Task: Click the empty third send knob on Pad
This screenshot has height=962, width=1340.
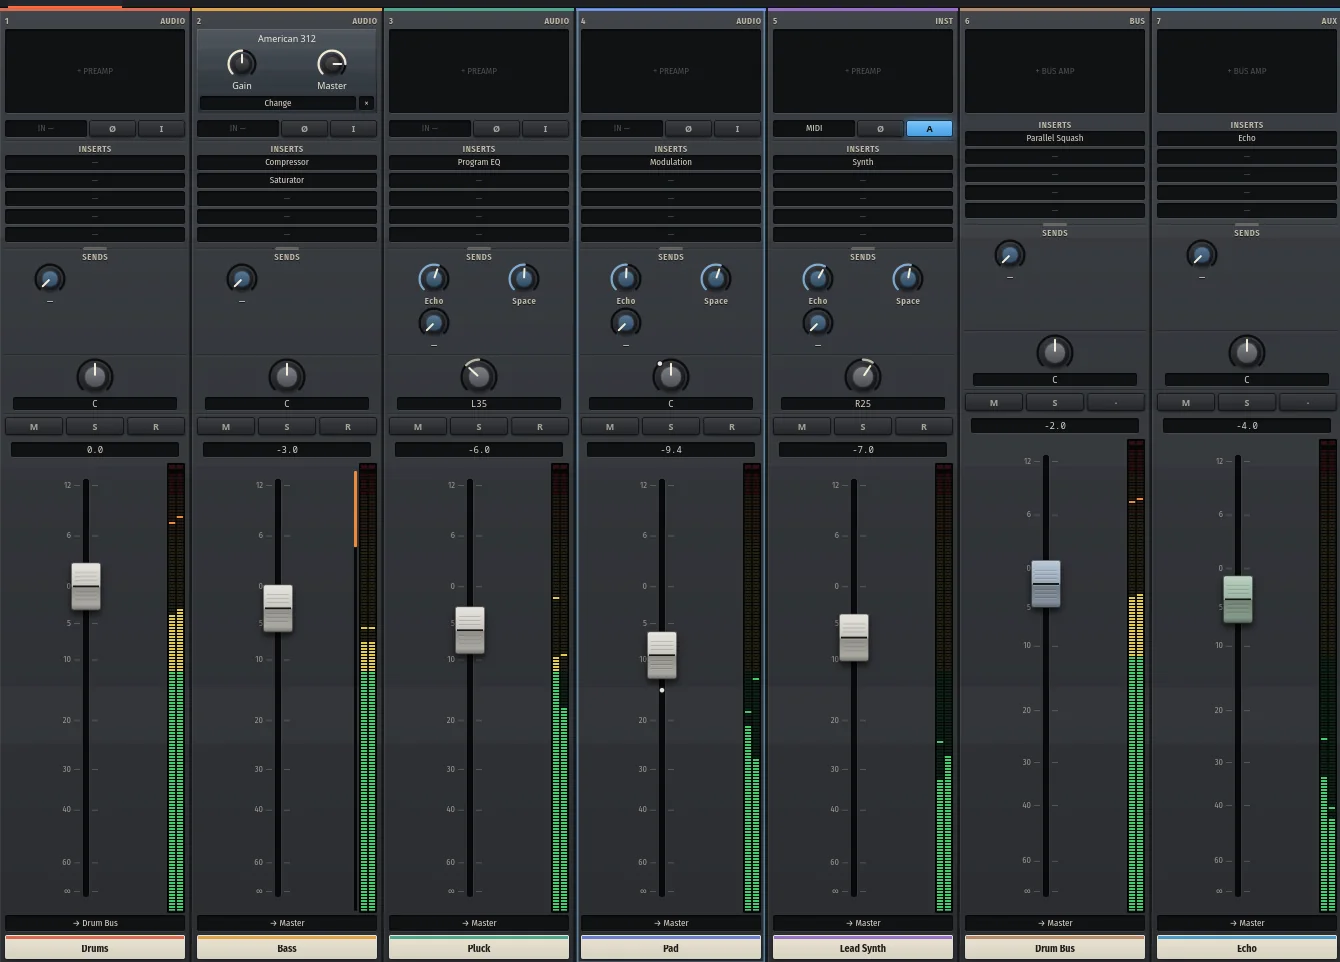Action: pyautogui.click(x=625, y=322)
